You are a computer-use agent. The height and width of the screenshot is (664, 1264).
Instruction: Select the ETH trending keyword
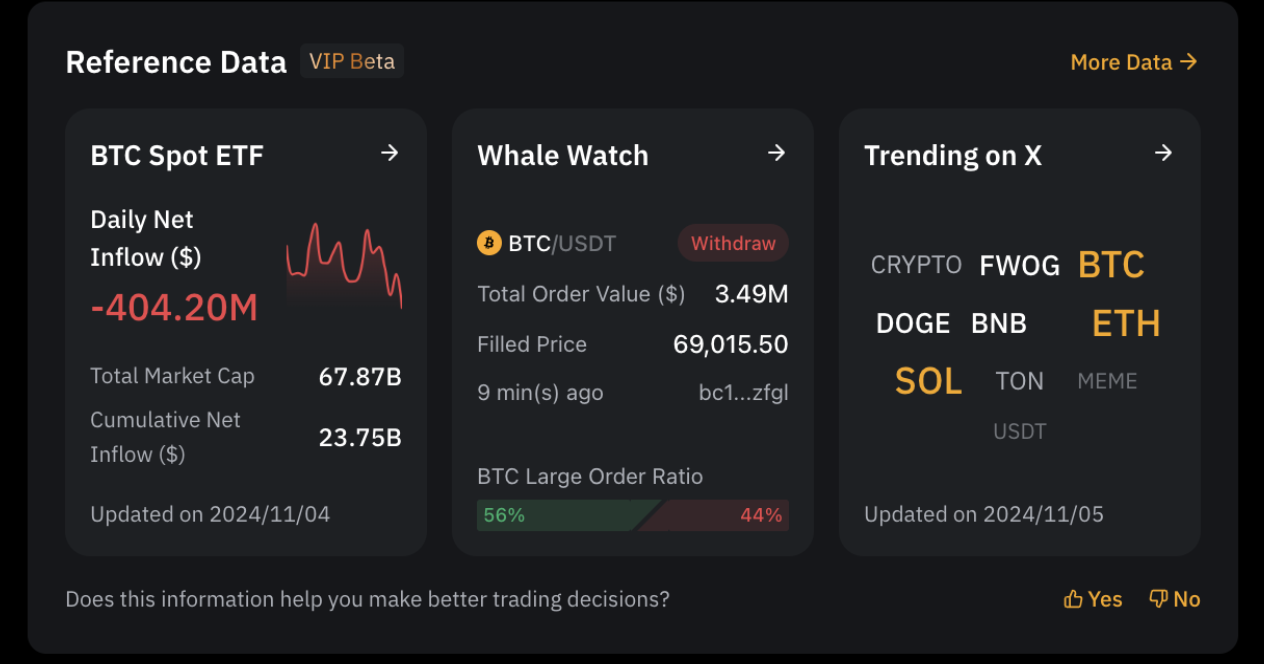tap(1126, 323)
